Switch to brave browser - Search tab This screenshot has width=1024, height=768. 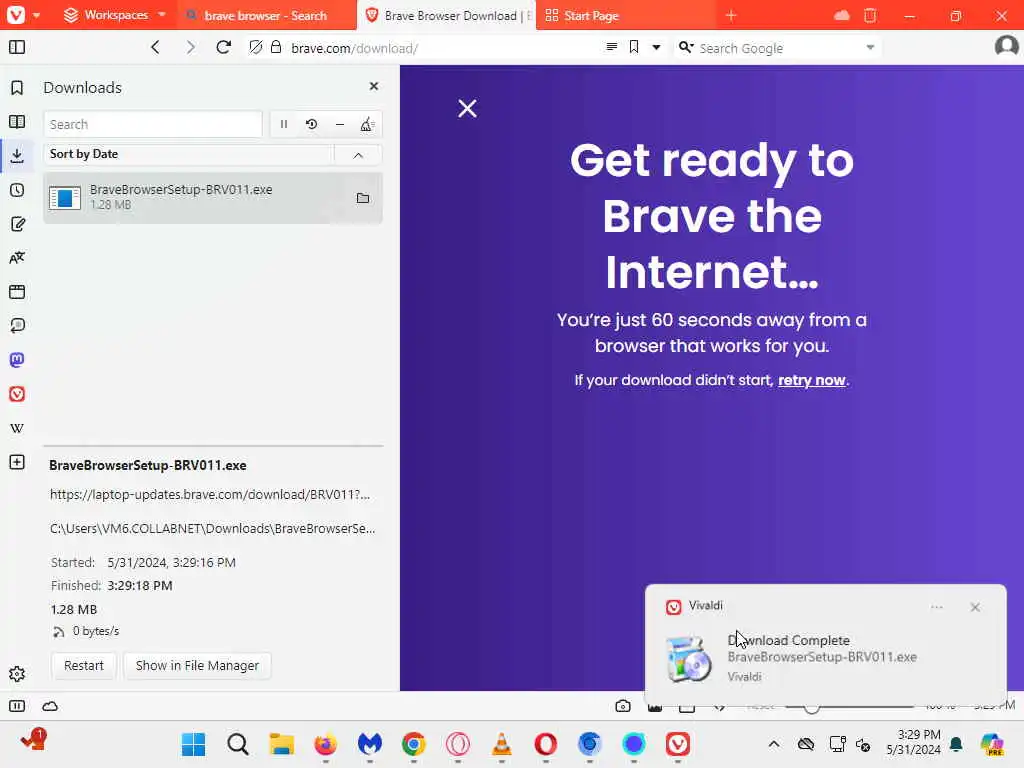[266, 16]
